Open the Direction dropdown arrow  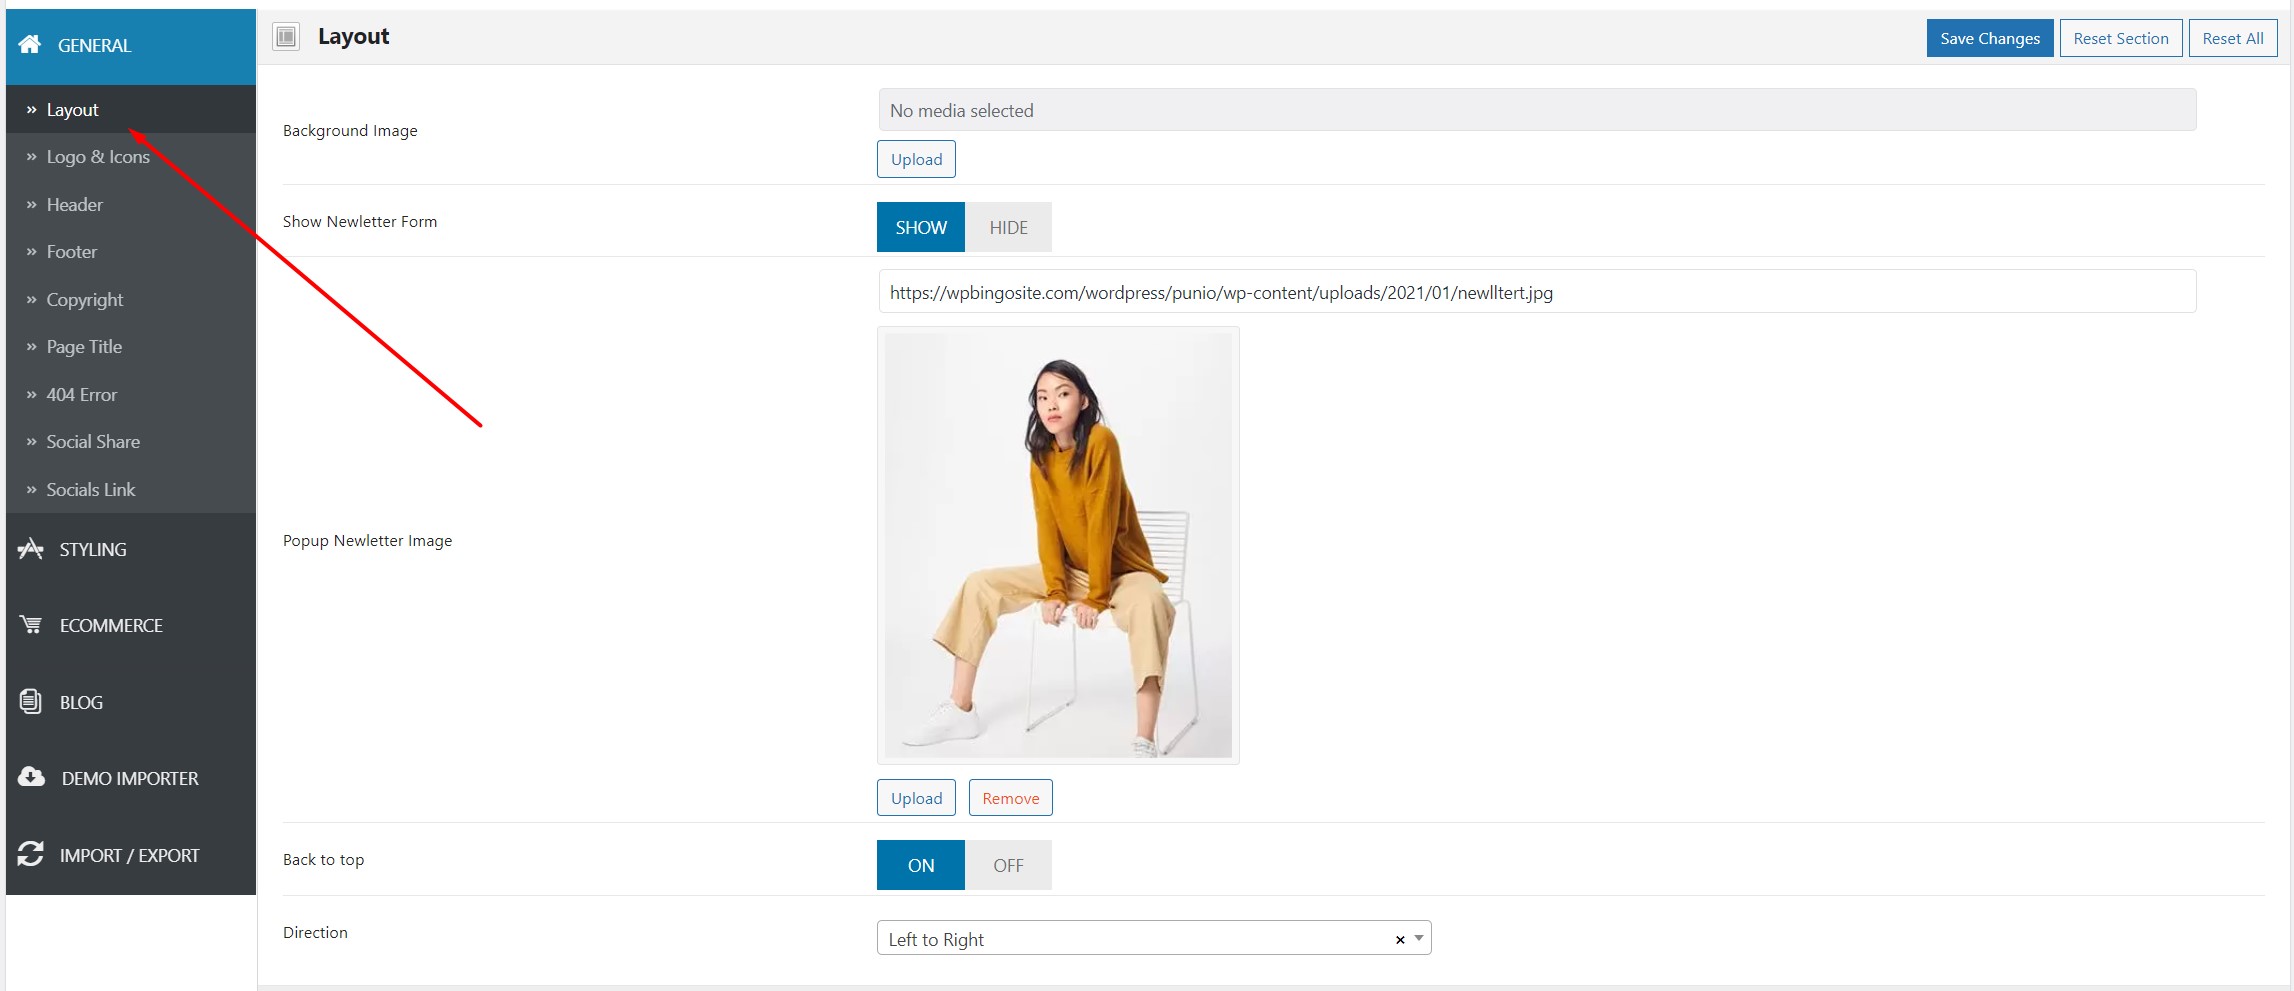[x=1419, y=938]
